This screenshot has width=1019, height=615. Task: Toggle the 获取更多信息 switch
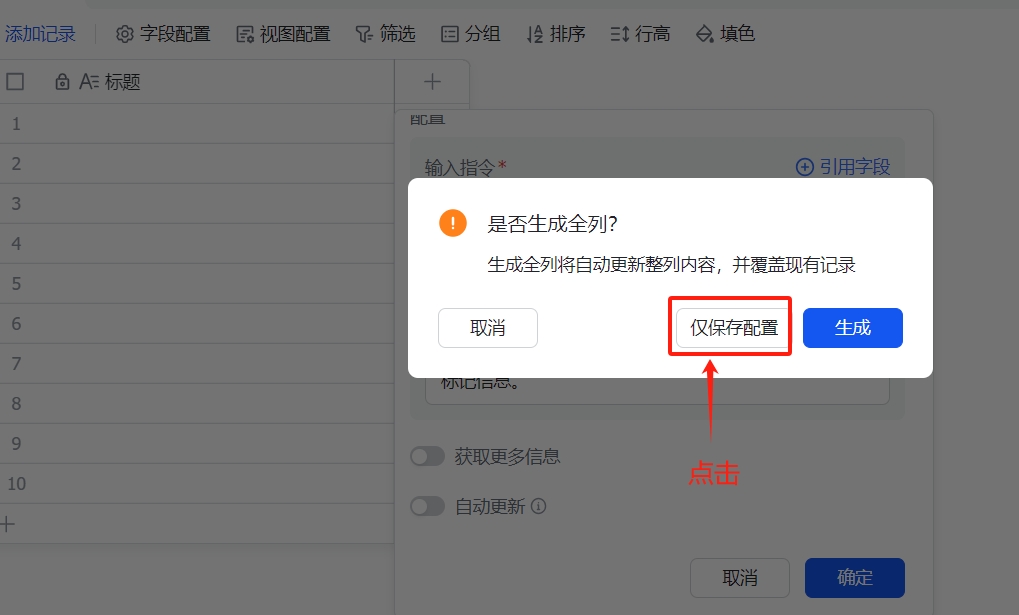[x=427, y=456]
